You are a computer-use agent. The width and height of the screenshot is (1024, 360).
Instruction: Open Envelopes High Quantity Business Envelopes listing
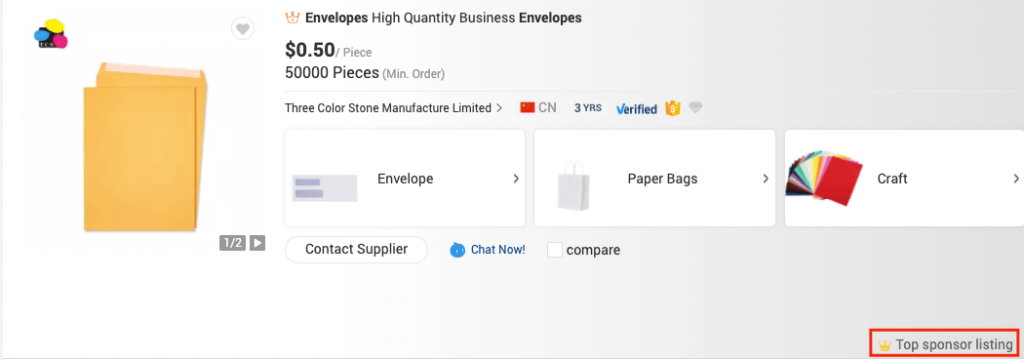pos(443,18)
